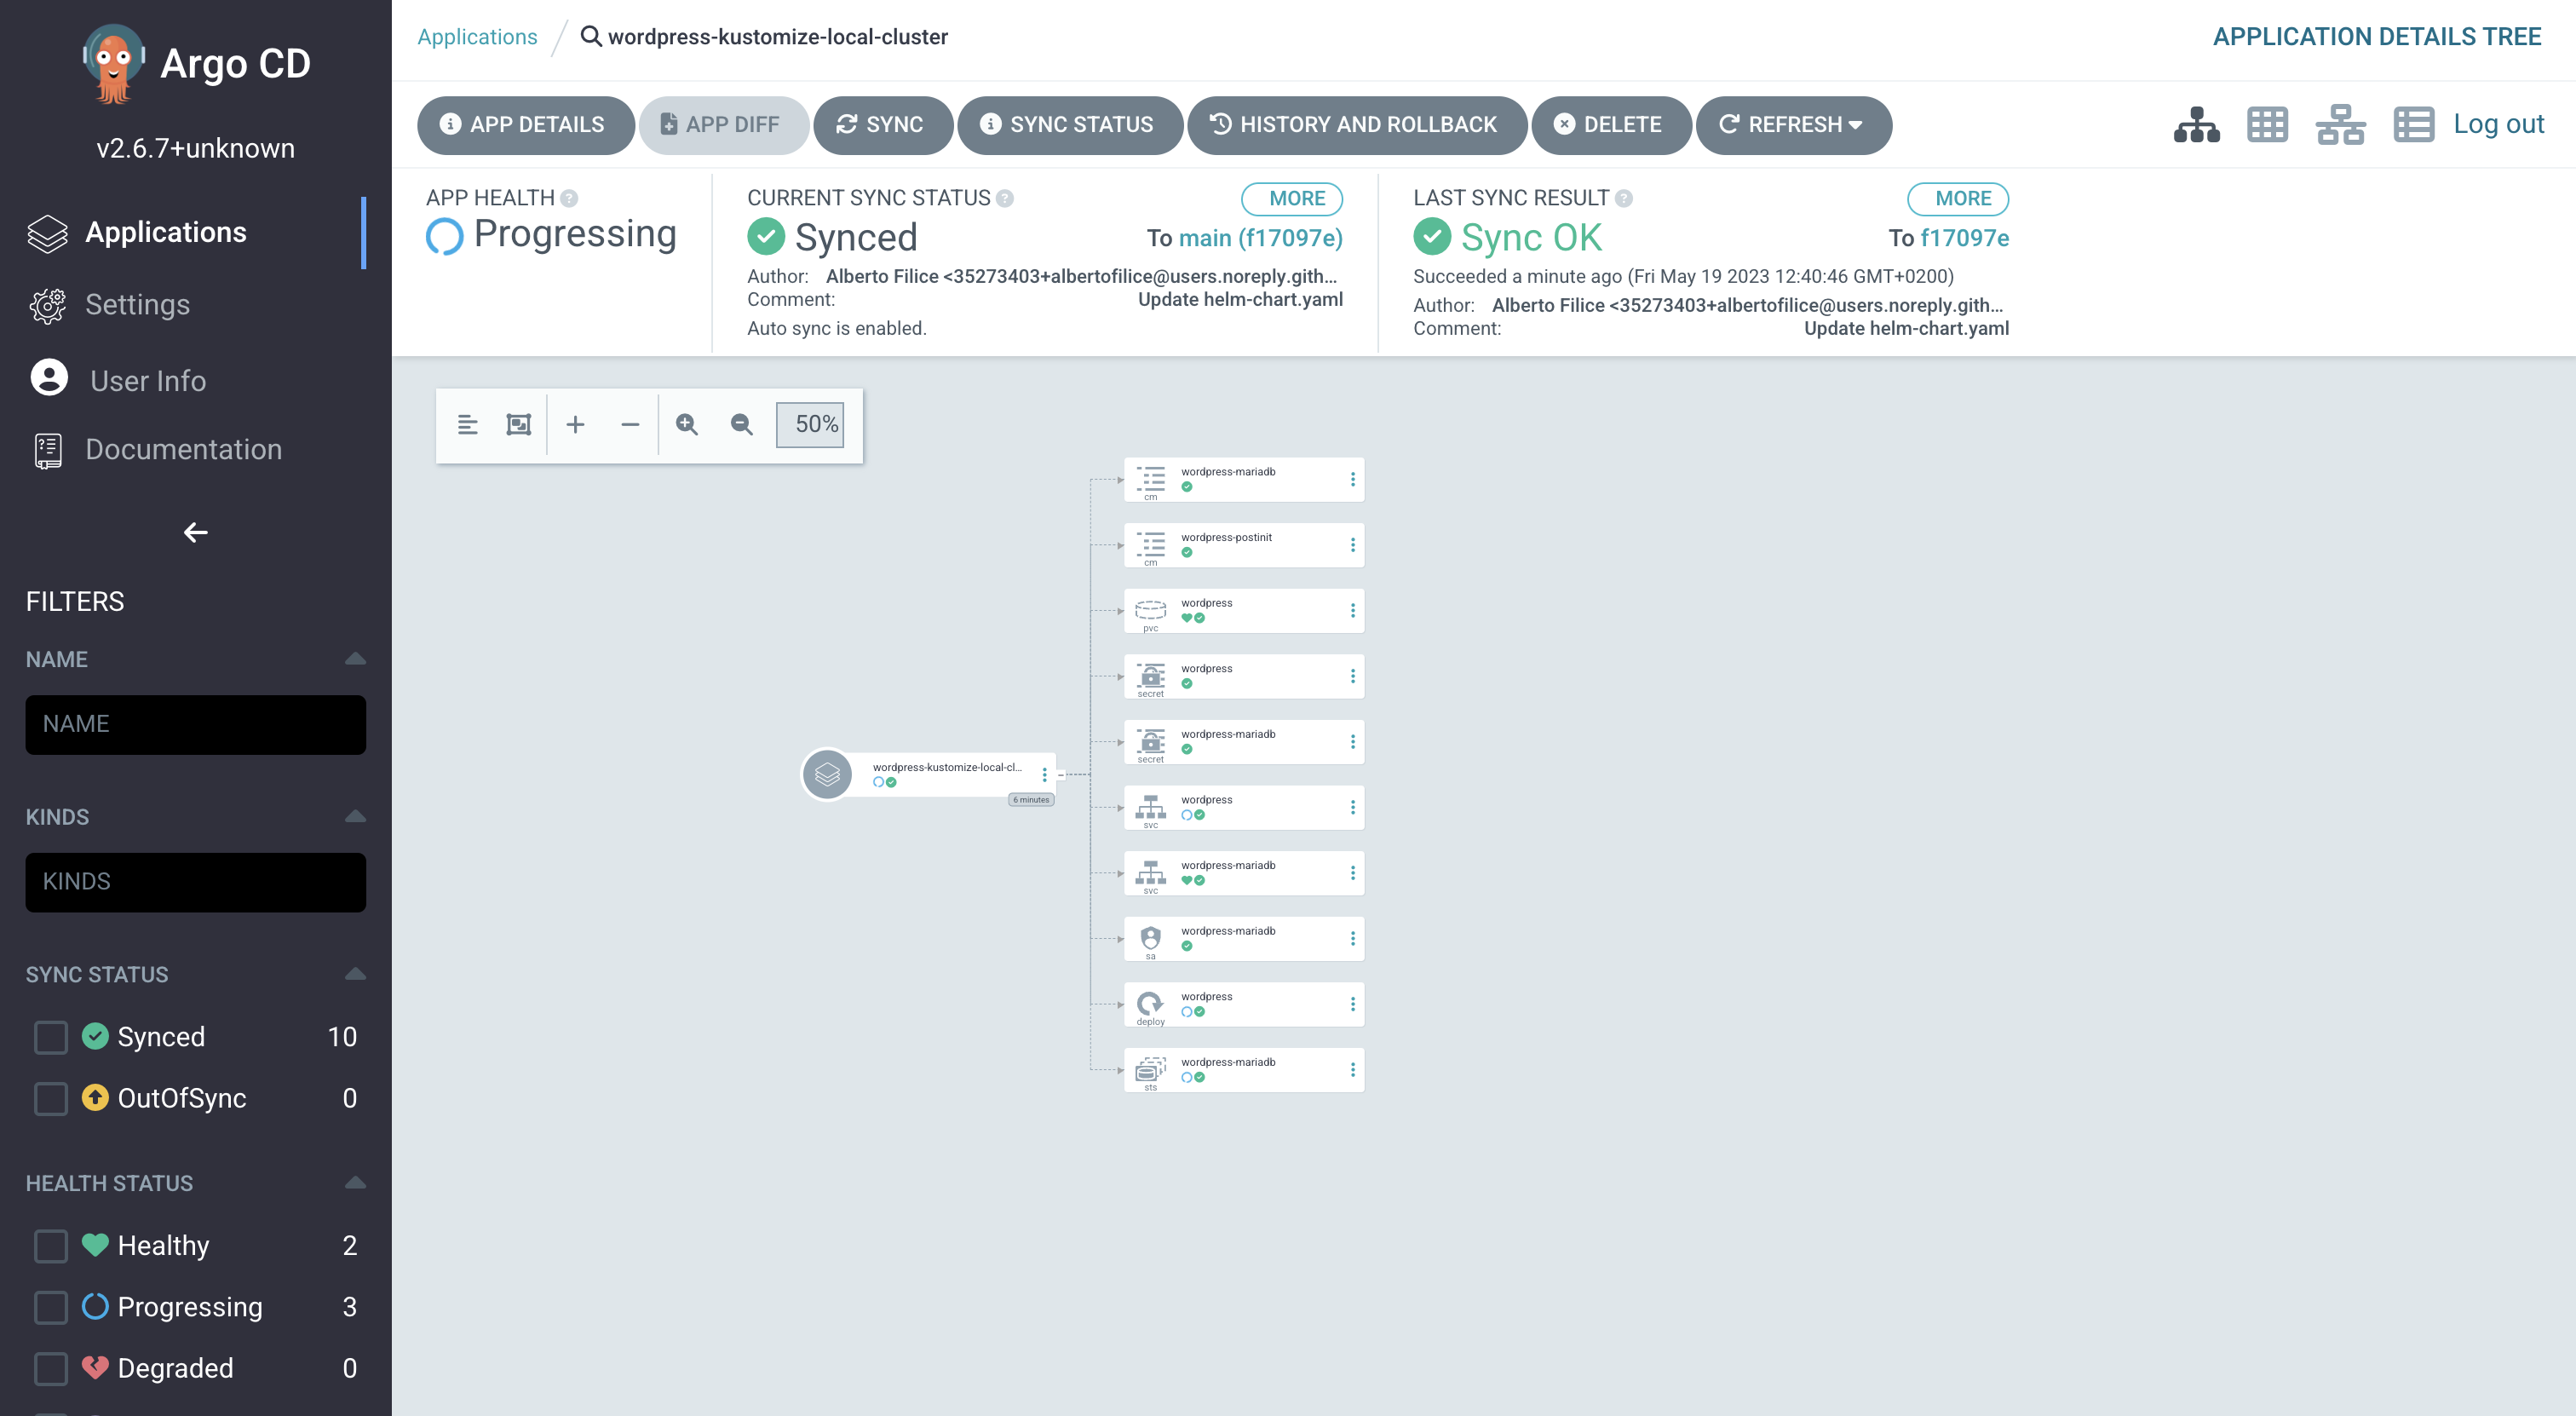Open HISTORY AND ROLLBACK
Screen dimensions: 2576x1416
point(1356,125)
